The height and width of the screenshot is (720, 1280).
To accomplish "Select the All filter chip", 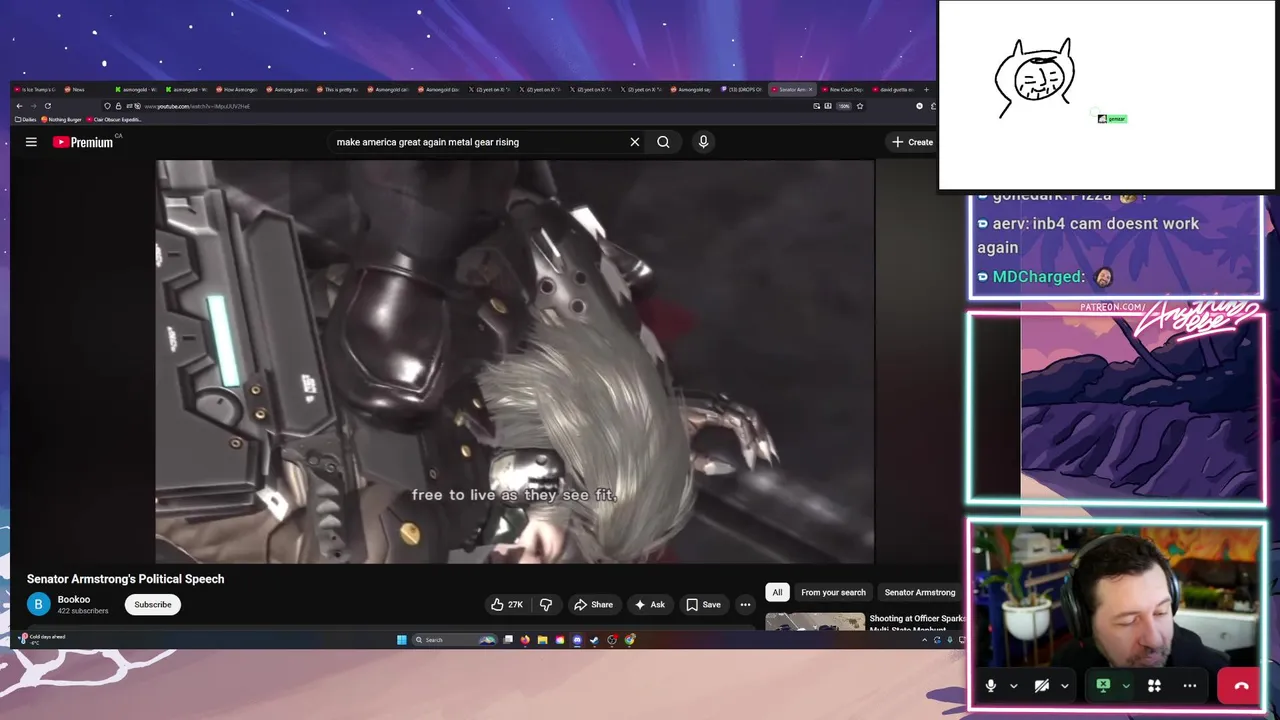I will click(777, 592).
